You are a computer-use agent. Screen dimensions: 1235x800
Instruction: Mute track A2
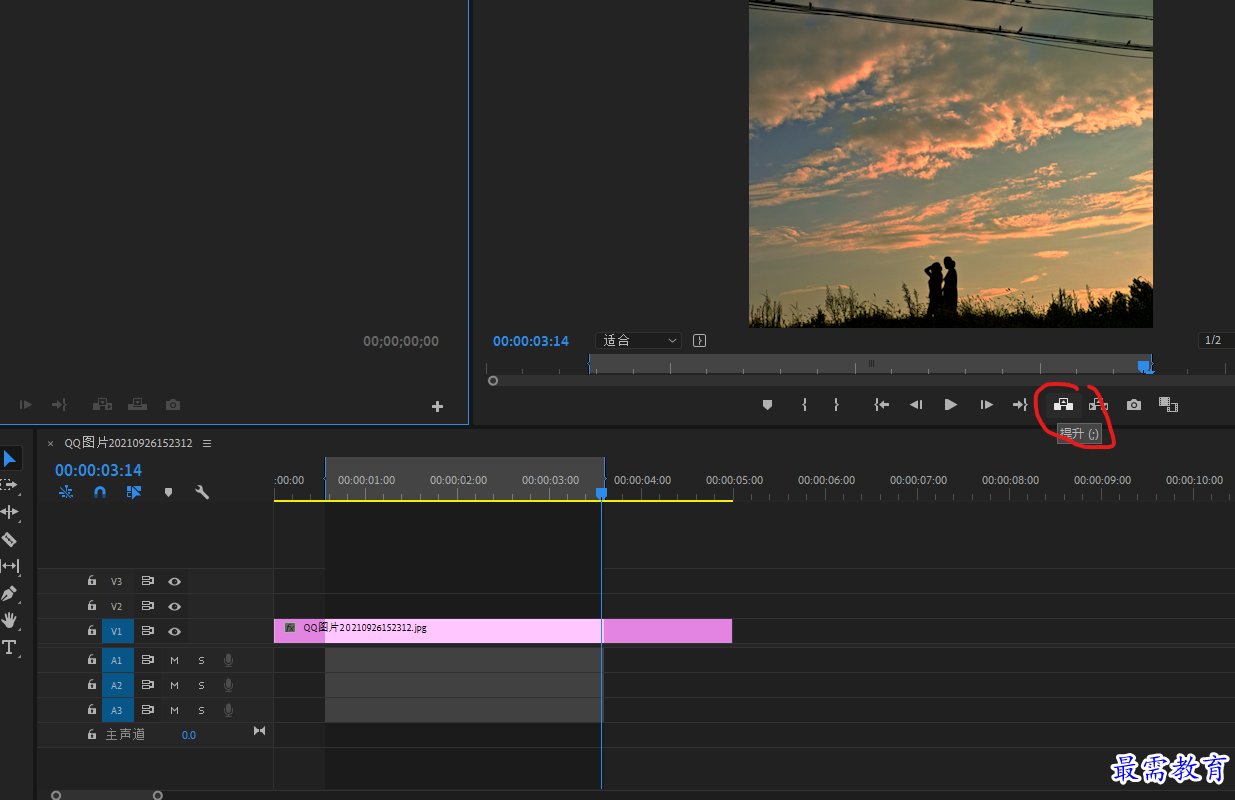174,685
